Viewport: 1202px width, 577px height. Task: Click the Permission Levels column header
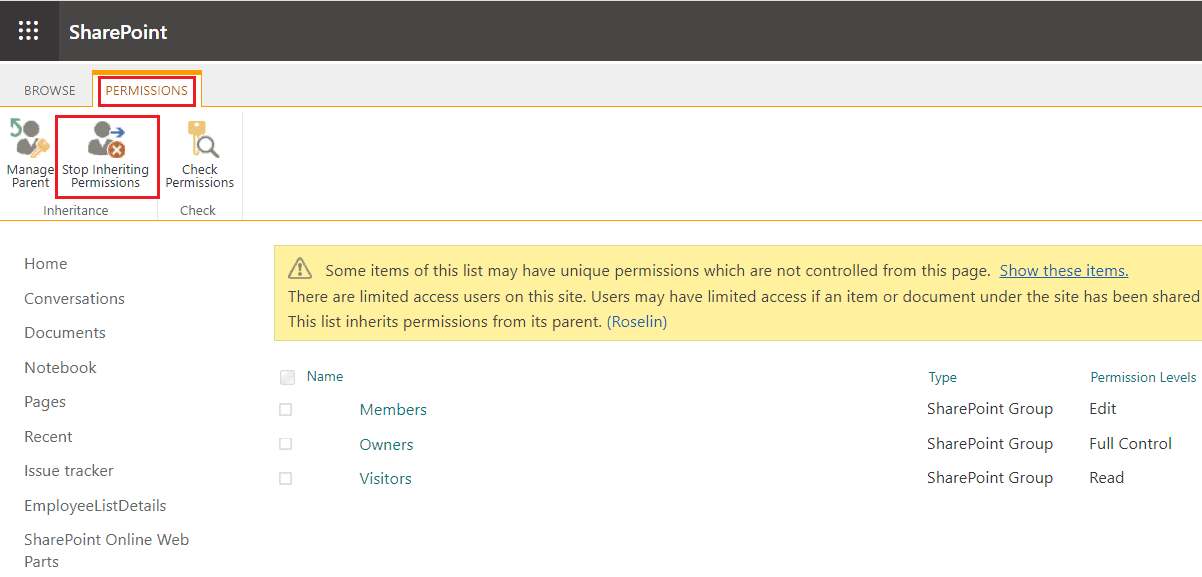point(1143,377)
